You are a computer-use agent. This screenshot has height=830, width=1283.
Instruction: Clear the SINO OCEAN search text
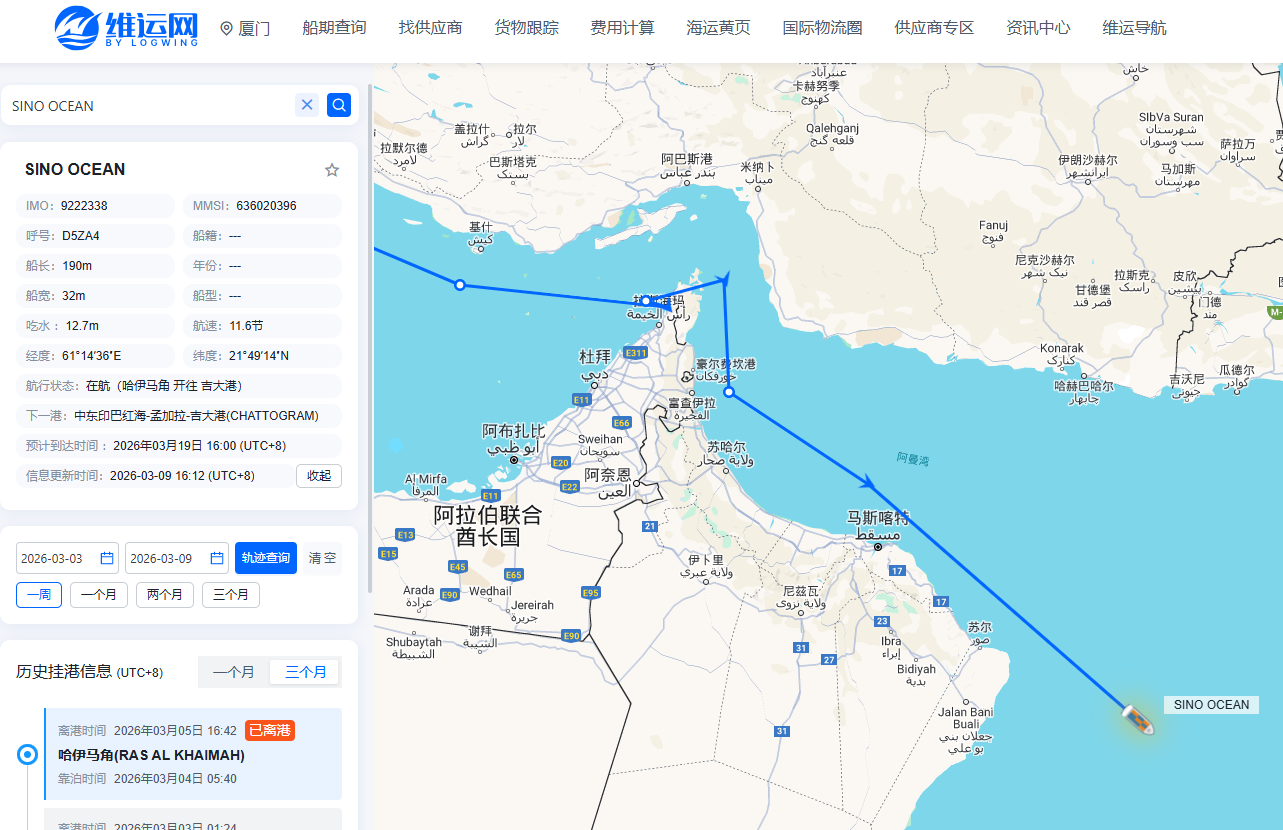(307, 105)
